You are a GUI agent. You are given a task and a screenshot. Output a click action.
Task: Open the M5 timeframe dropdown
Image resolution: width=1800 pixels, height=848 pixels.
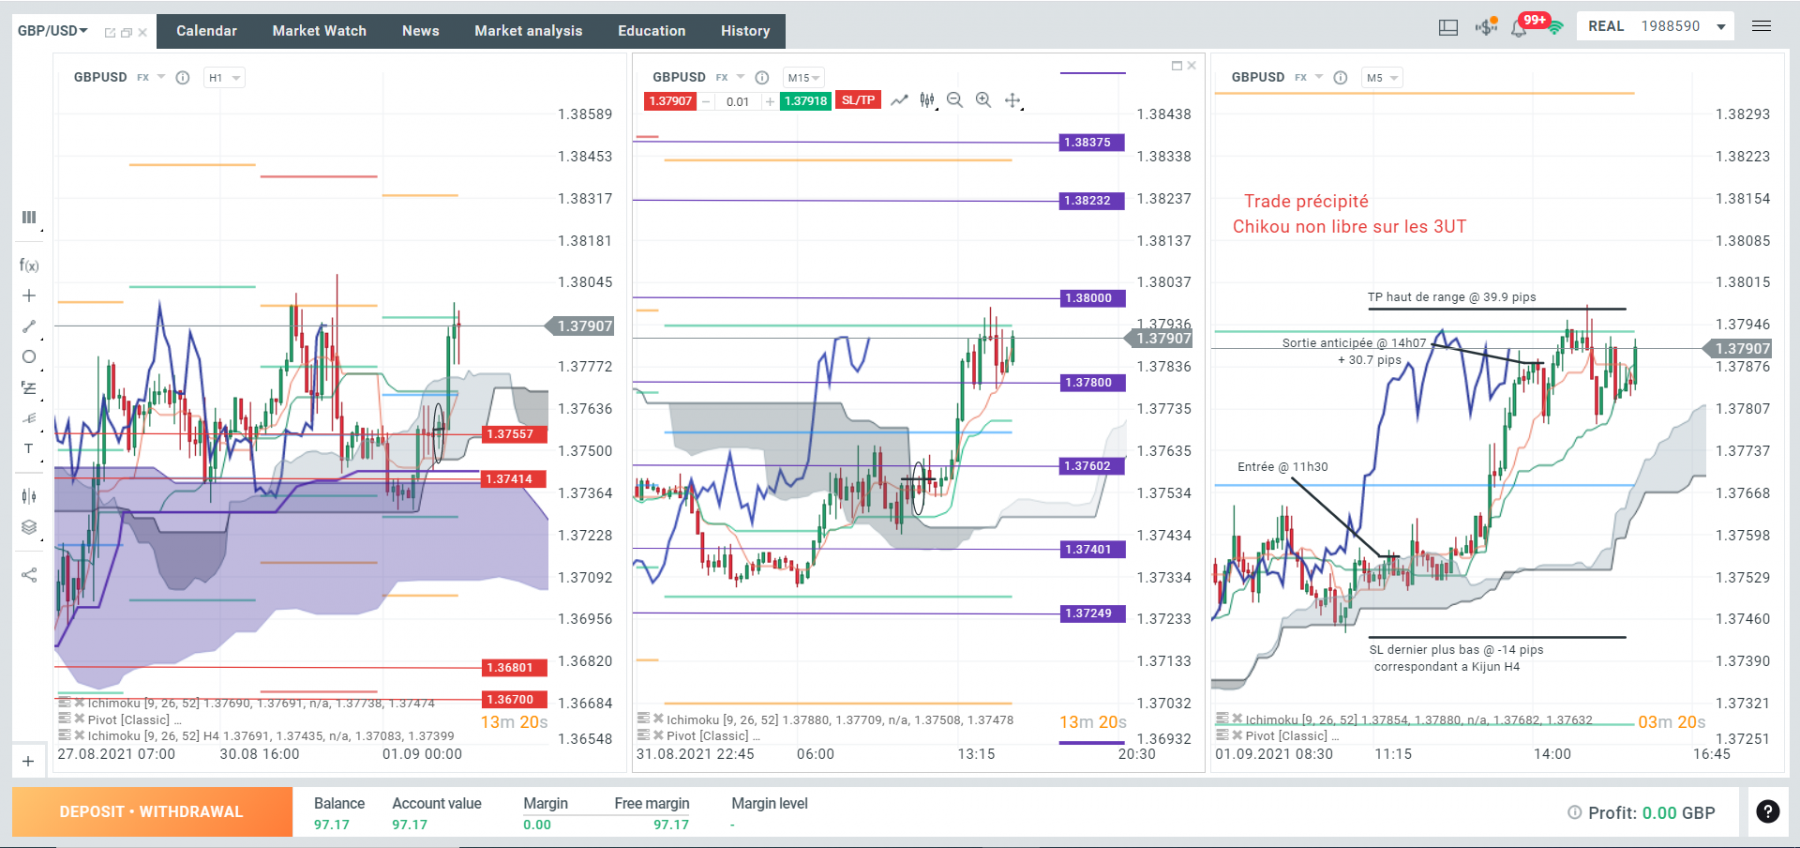(x=1383, y=77)
